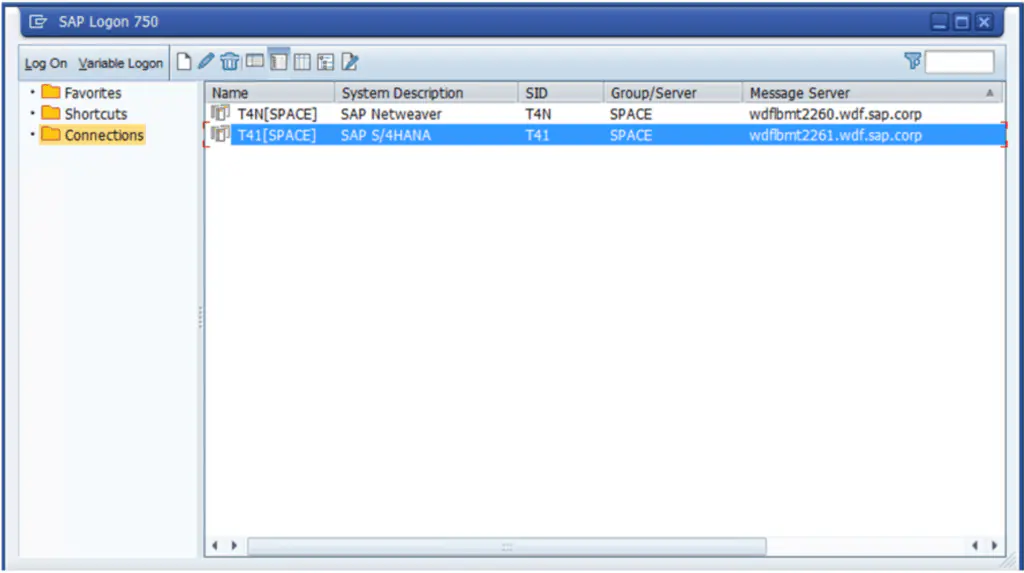Click the bottom-left scroll right arrow
Image resolution: width=1024 pixels, height=573 pixels.
pyautogui.click(x=234, y=546)
